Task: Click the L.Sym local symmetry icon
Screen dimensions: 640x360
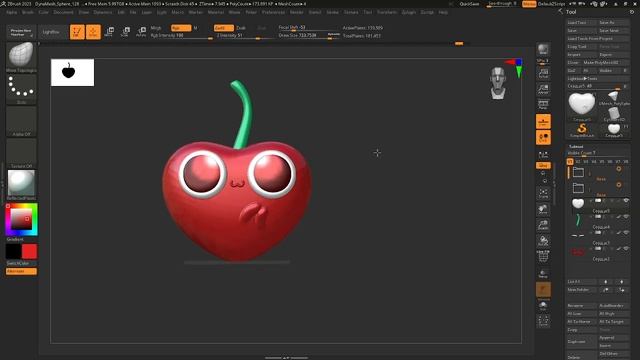Action: pos(543,155)
